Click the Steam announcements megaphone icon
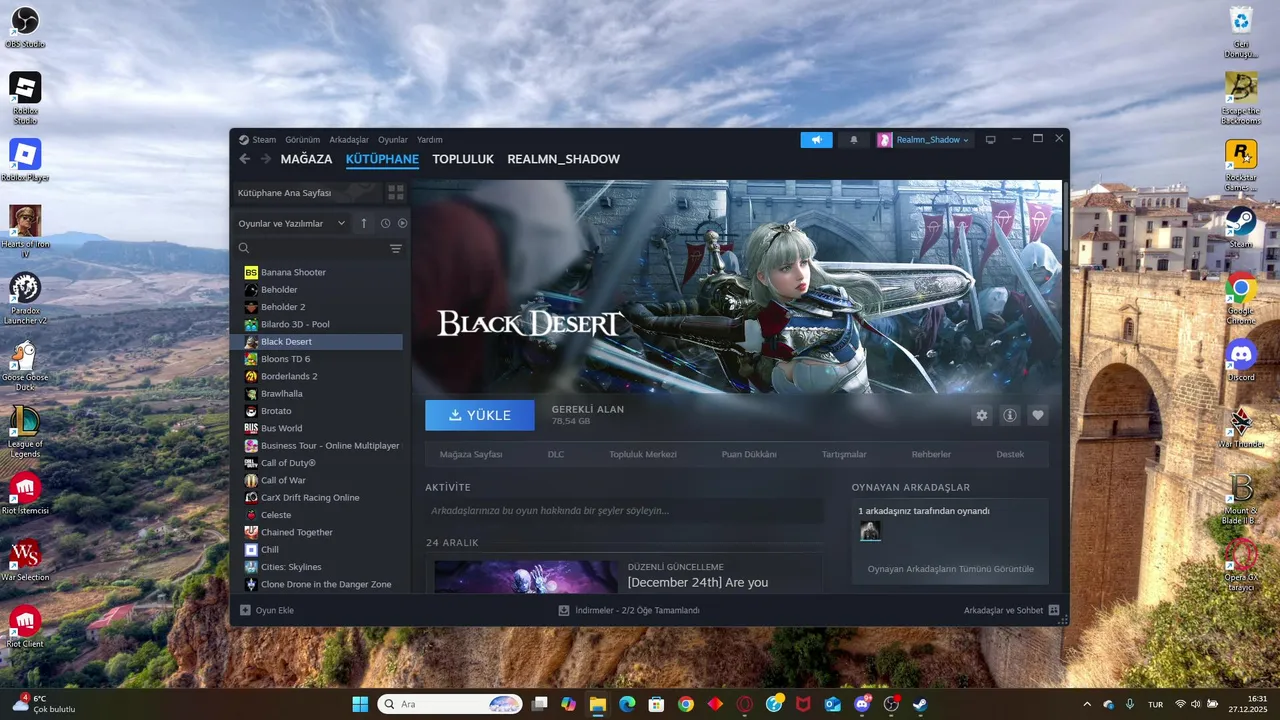 click(x=816, y=140)
